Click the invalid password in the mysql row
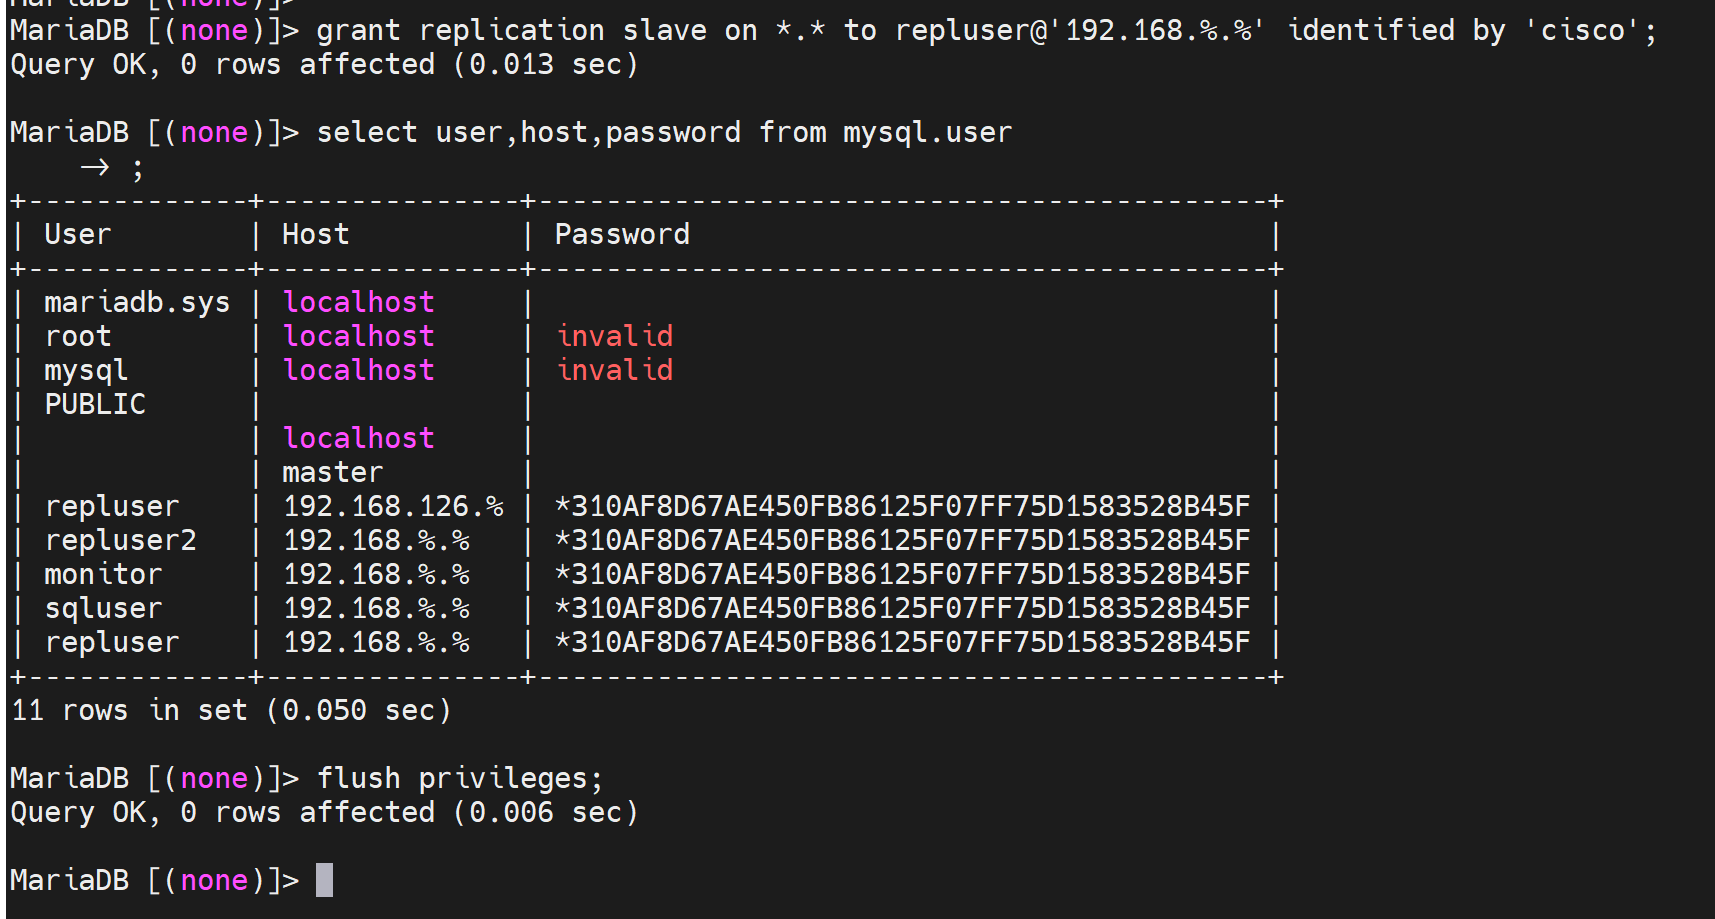 coord(615,370)
